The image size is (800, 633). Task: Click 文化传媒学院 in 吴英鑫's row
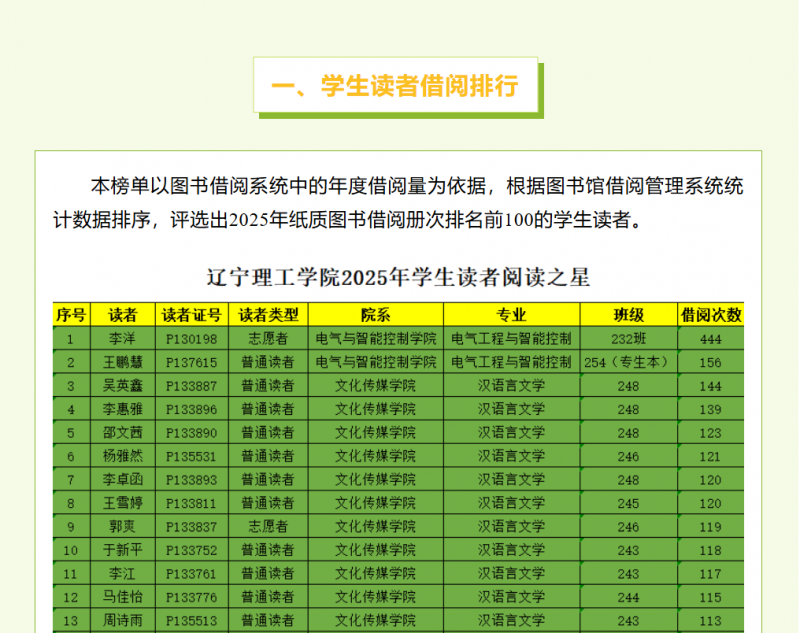click(376, 386)
